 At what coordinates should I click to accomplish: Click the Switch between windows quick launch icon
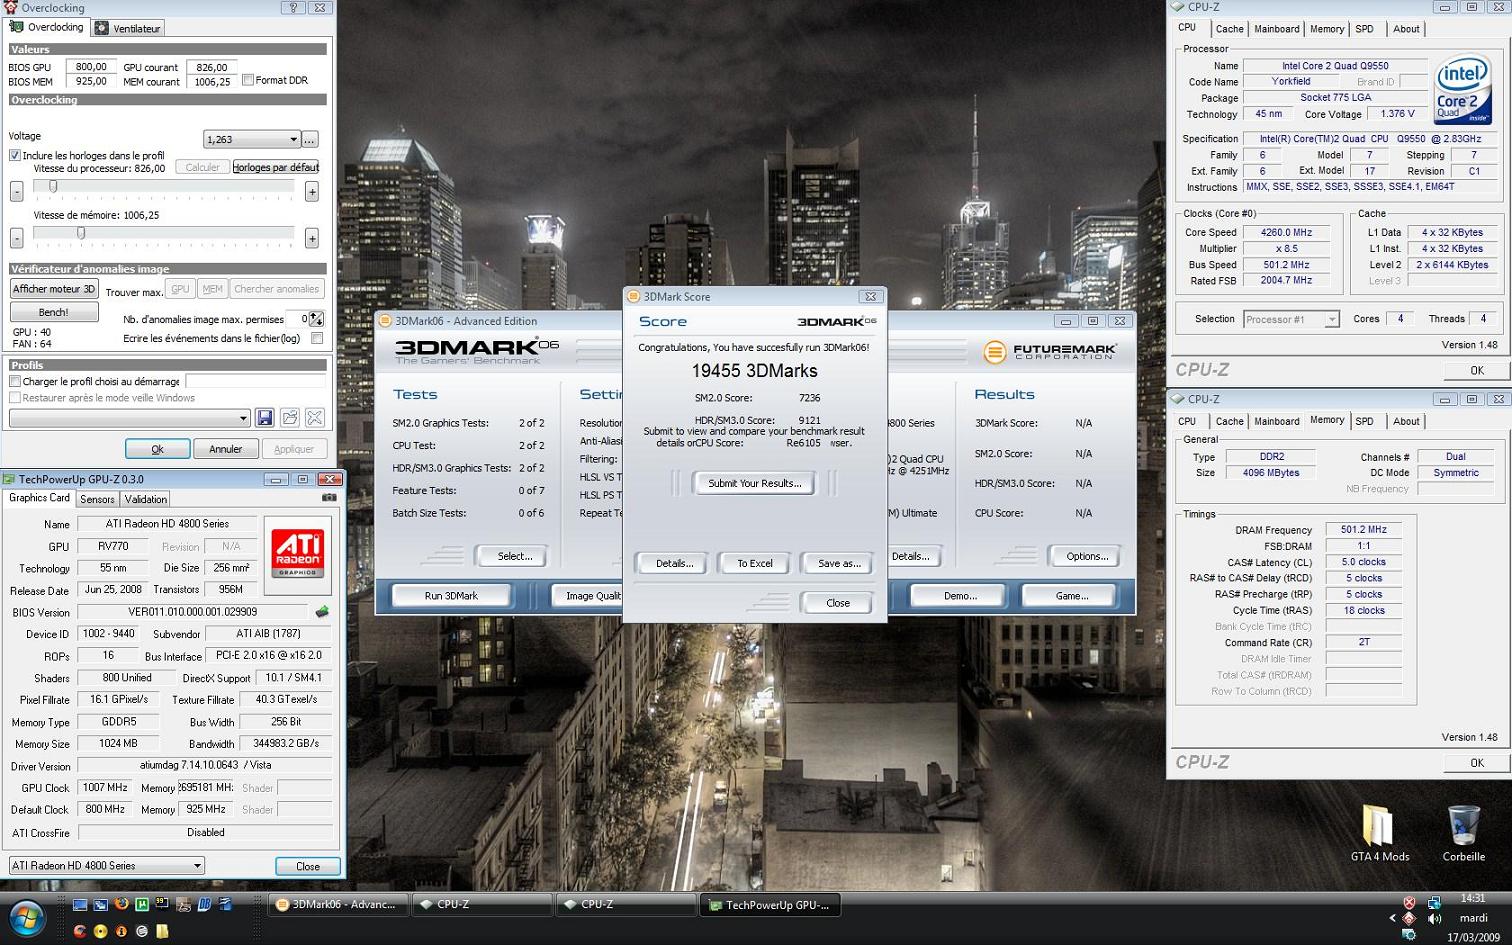[x=101, y=905]
